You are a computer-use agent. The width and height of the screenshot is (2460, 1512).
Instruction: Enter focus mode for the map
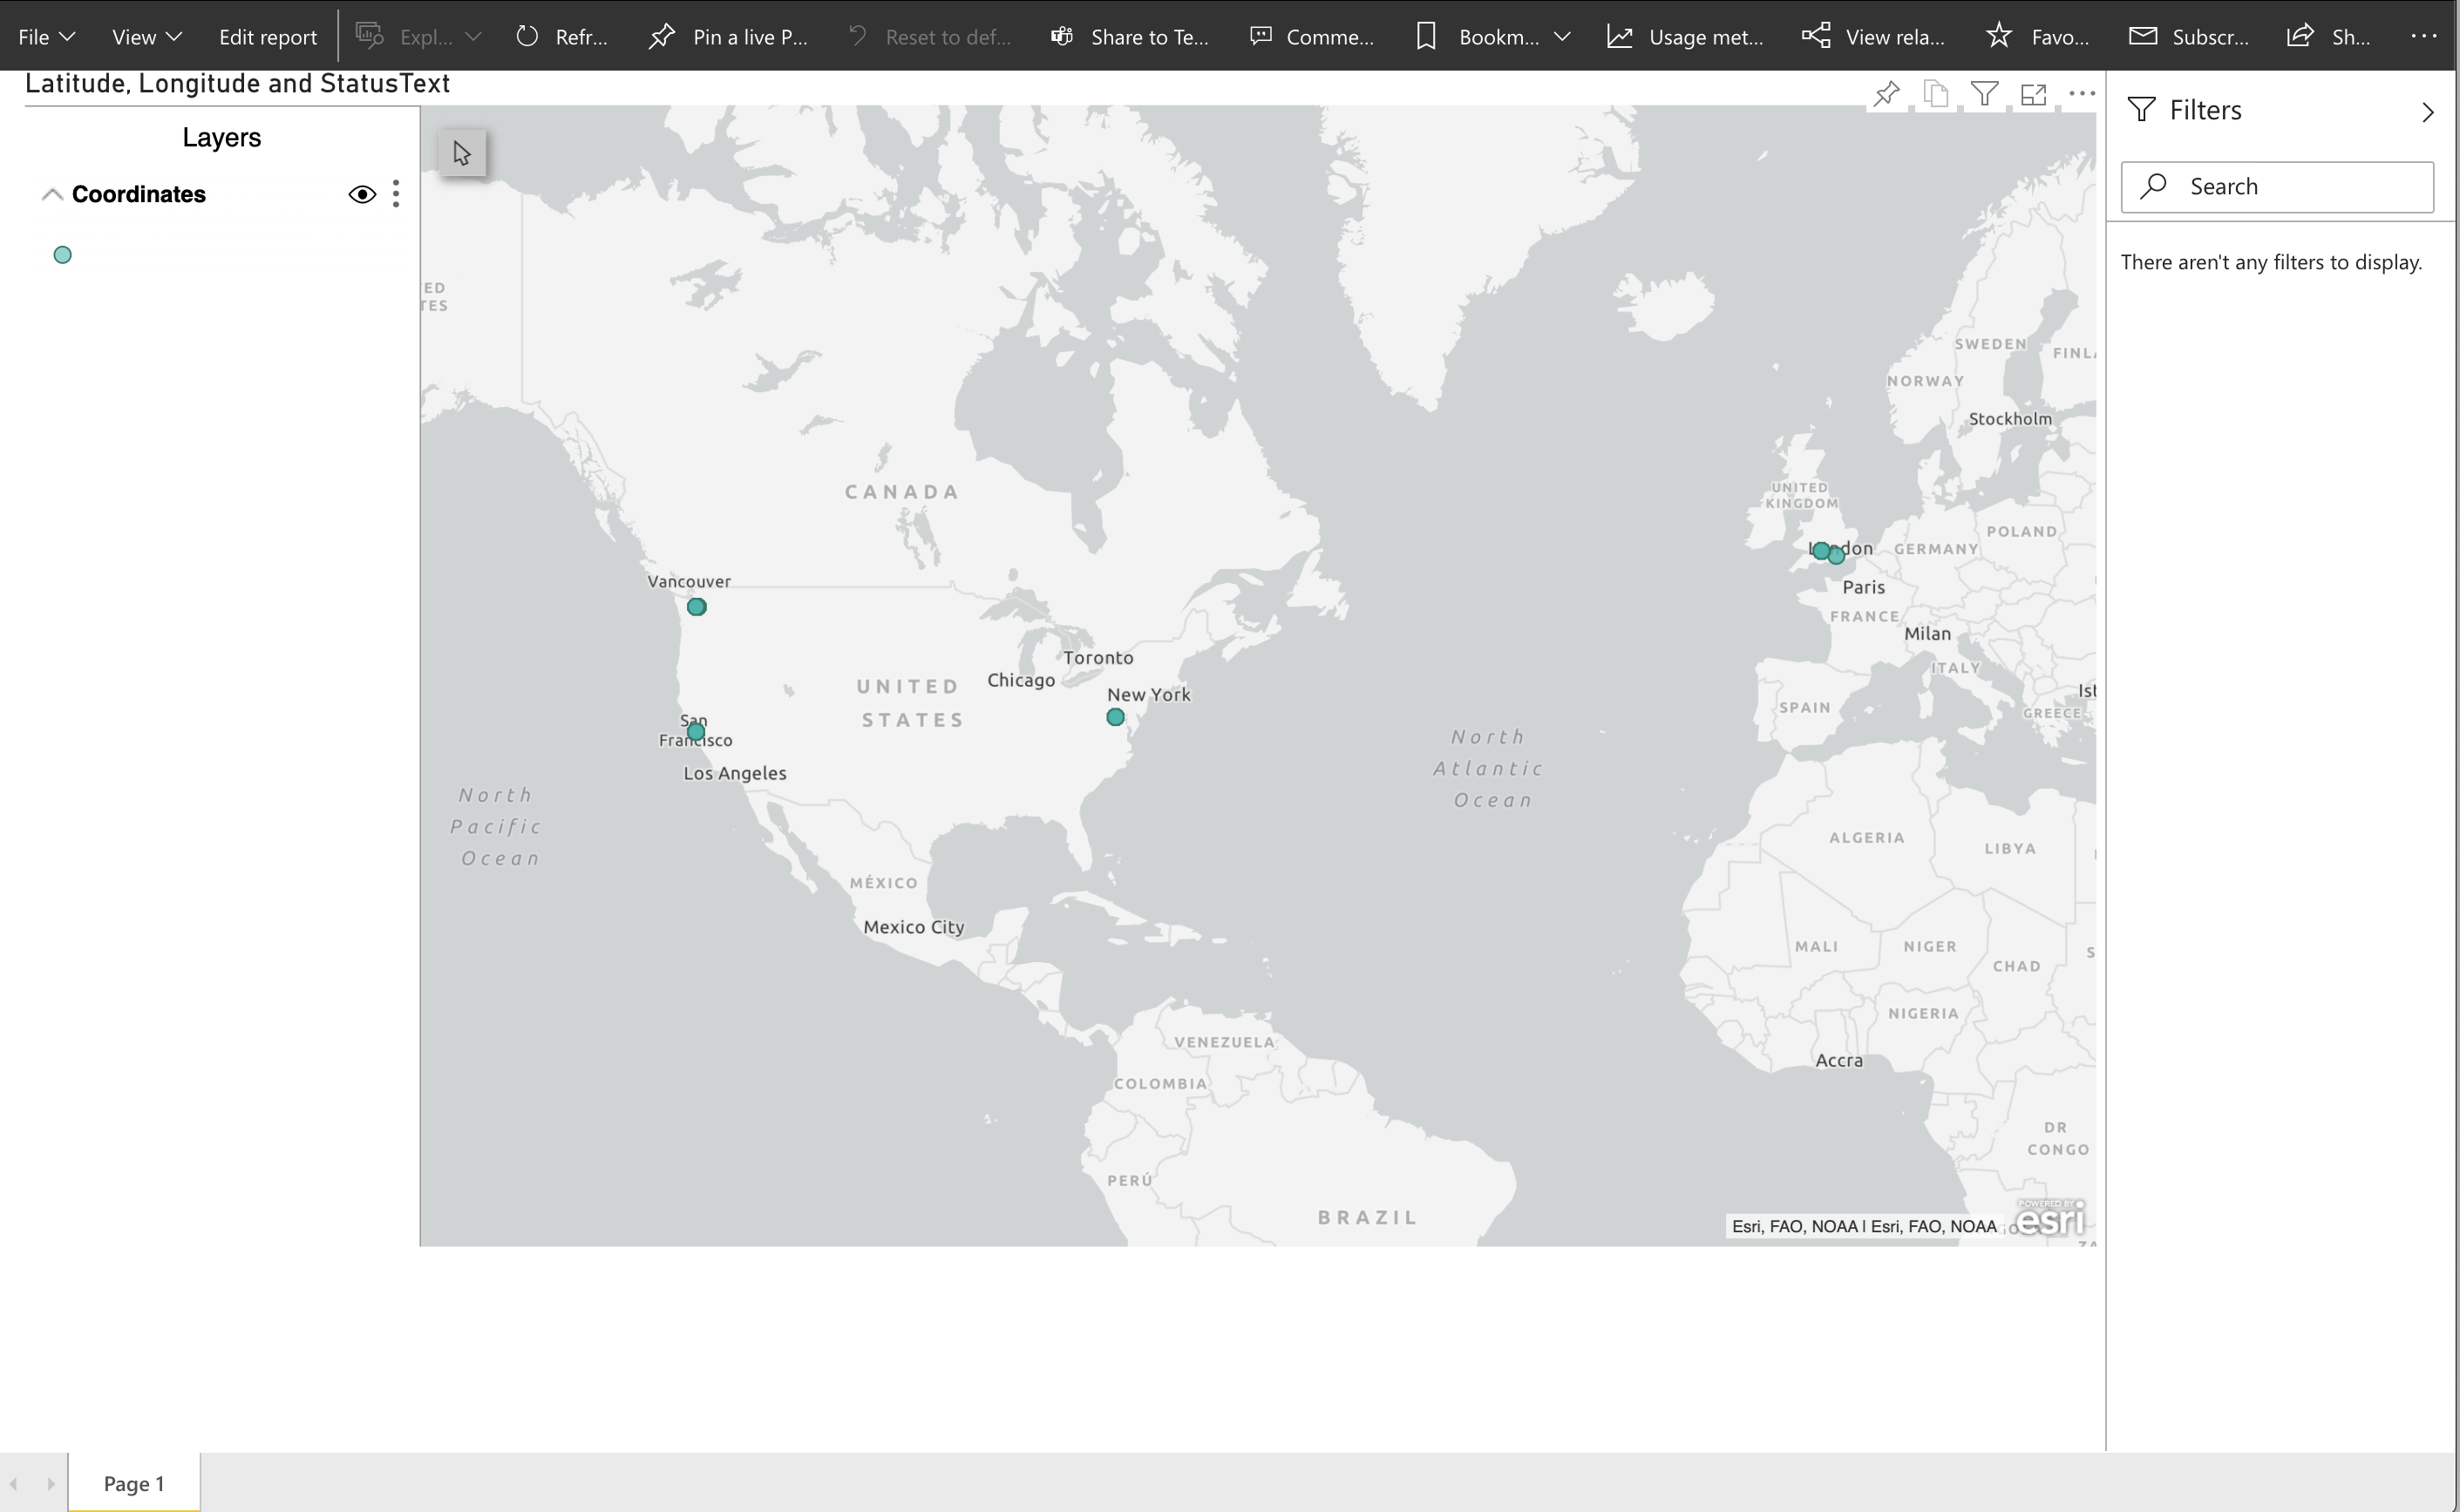(2033, 94)
